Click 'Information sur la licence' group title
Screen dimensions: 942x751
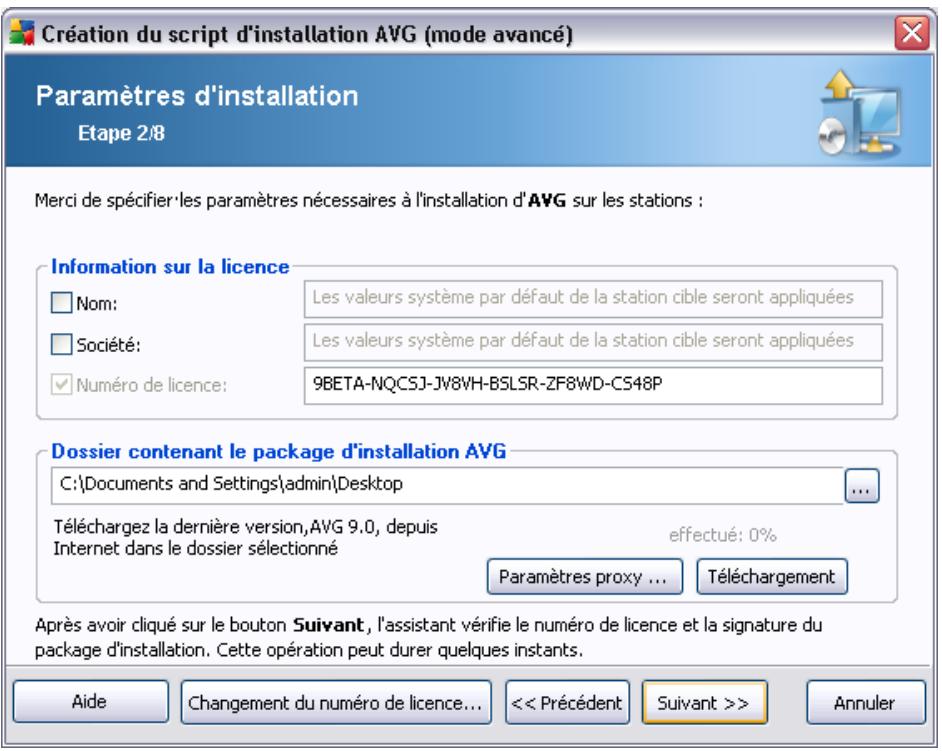pyautogui.click(x=170, y=266)
